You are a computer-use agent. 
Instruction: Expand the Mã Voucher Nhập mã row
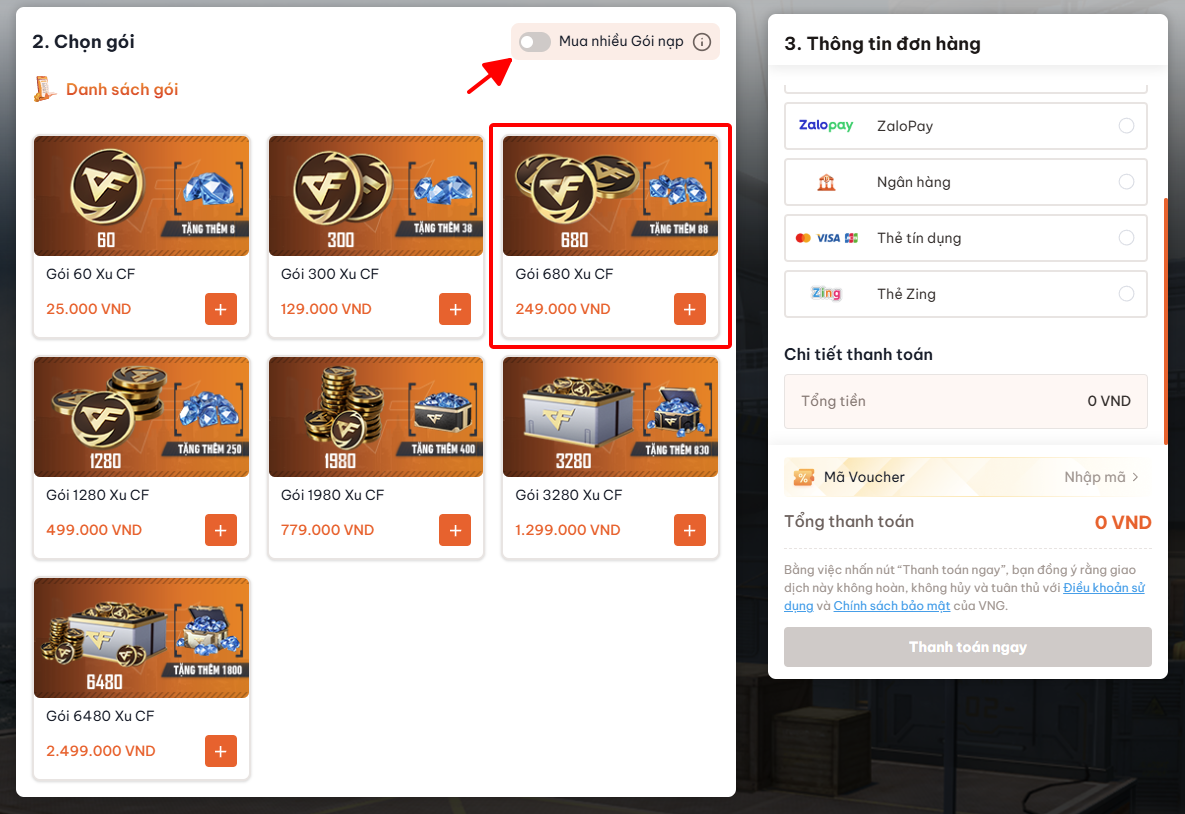1101,477
